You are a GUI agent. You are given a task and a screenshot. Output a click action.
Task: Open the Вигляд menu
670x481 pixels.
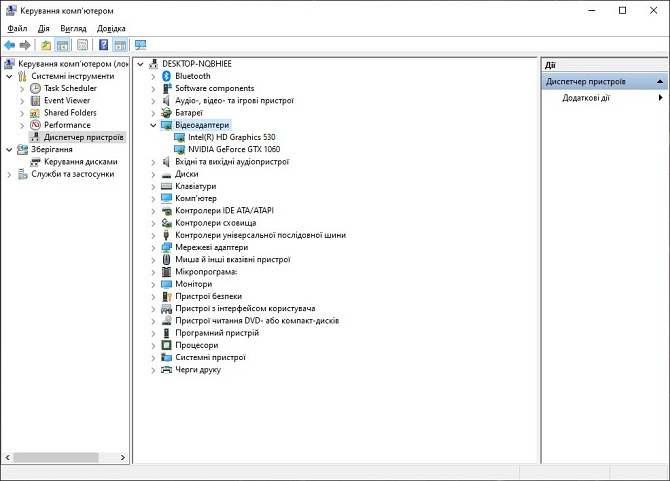(73, 29)
